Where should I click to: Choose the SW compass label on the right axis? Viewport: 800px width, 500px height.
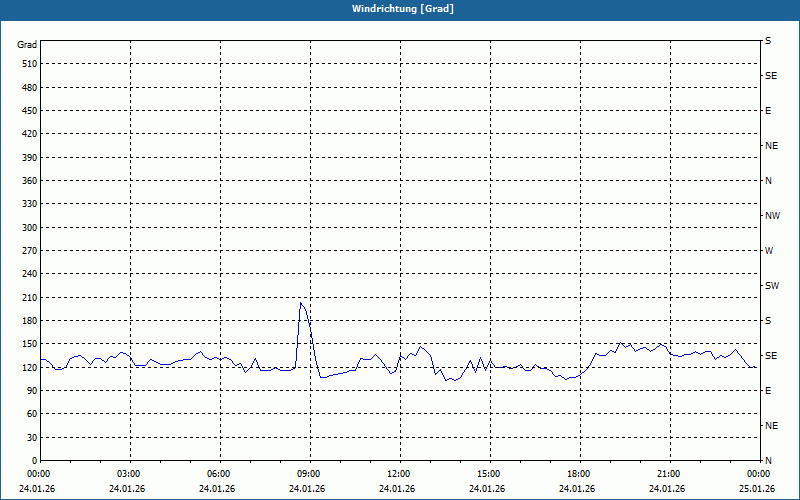(x=772, y=286)
